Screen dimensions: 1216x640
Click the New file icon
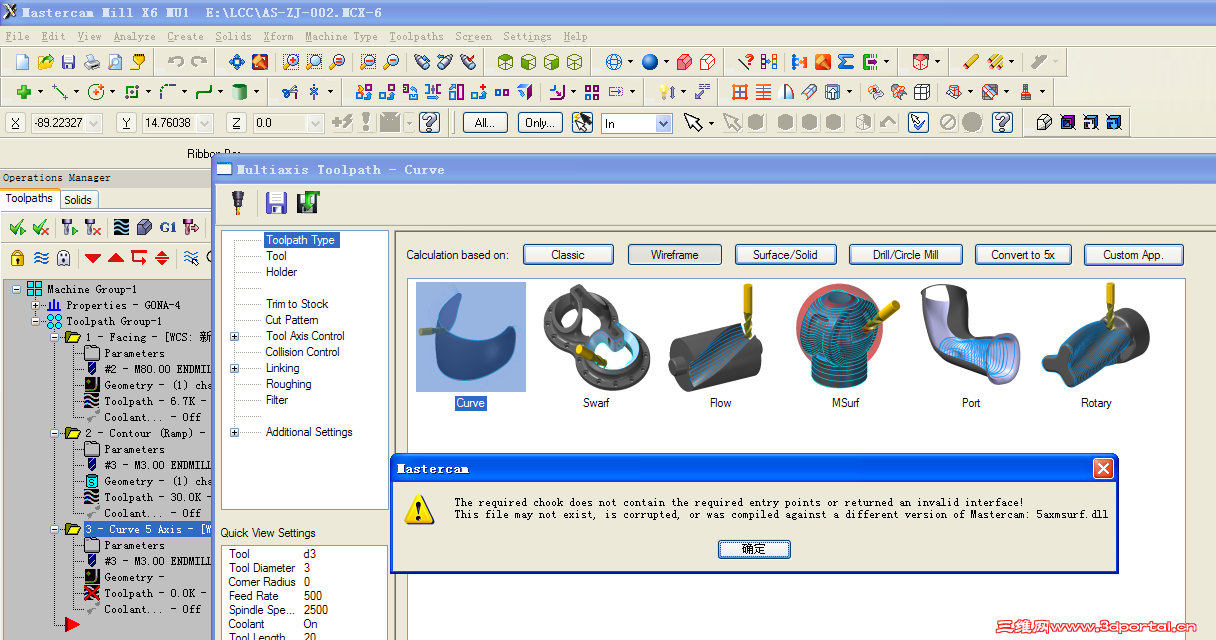point(23,62)
